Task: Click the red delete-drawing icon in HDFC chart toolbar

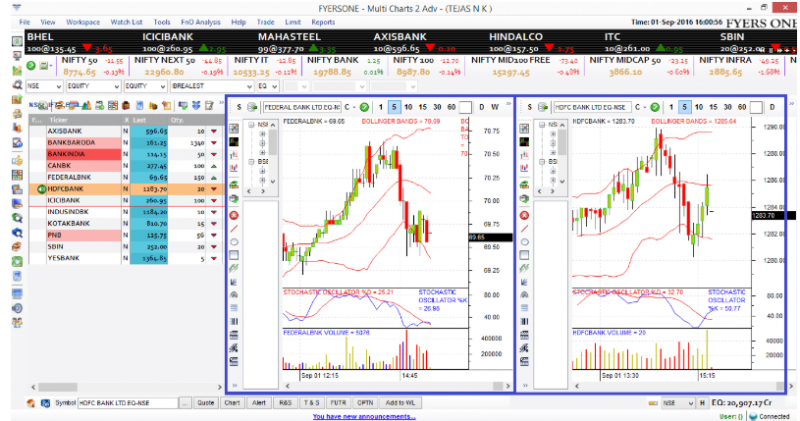Action: click(524, 215)
